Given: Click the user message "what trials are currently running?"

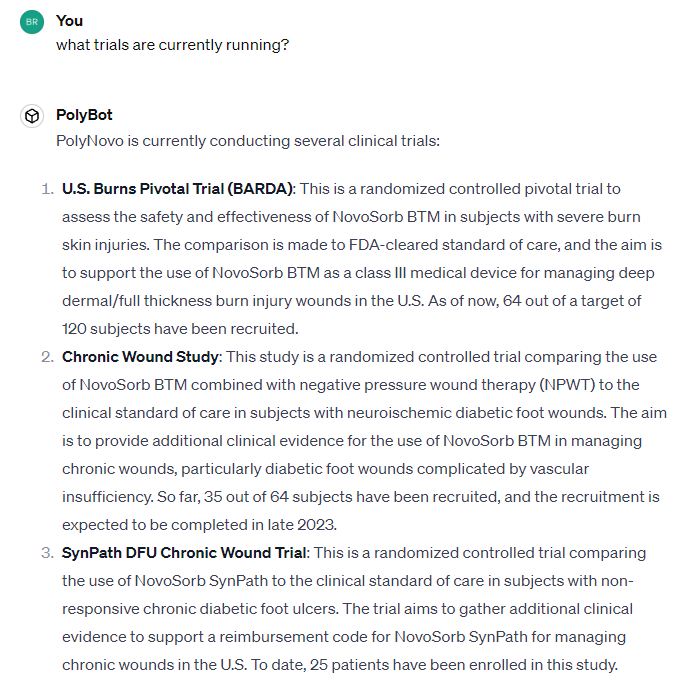Looking at the screenshot, I should [x=172, y=45].
